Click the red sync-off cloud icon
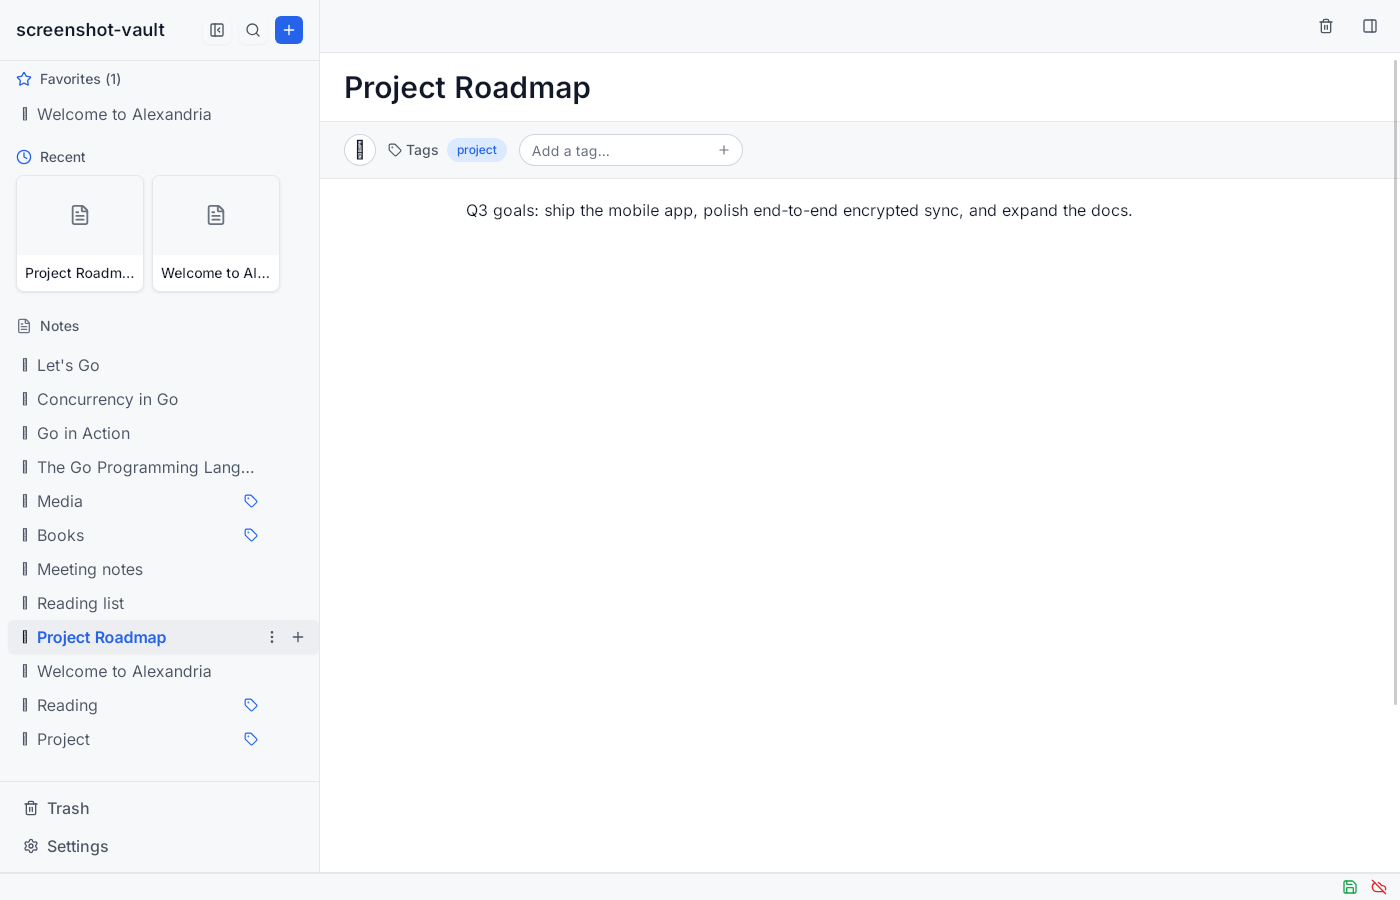The image size is (1400, 900). 1379,887
